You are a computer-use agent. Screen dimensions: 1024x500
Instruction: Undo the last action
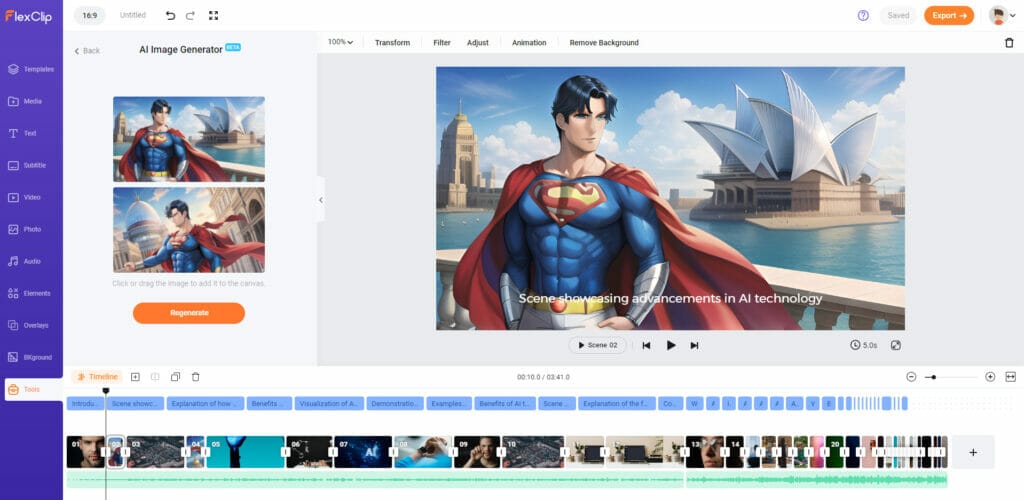(x=170, y=15)
